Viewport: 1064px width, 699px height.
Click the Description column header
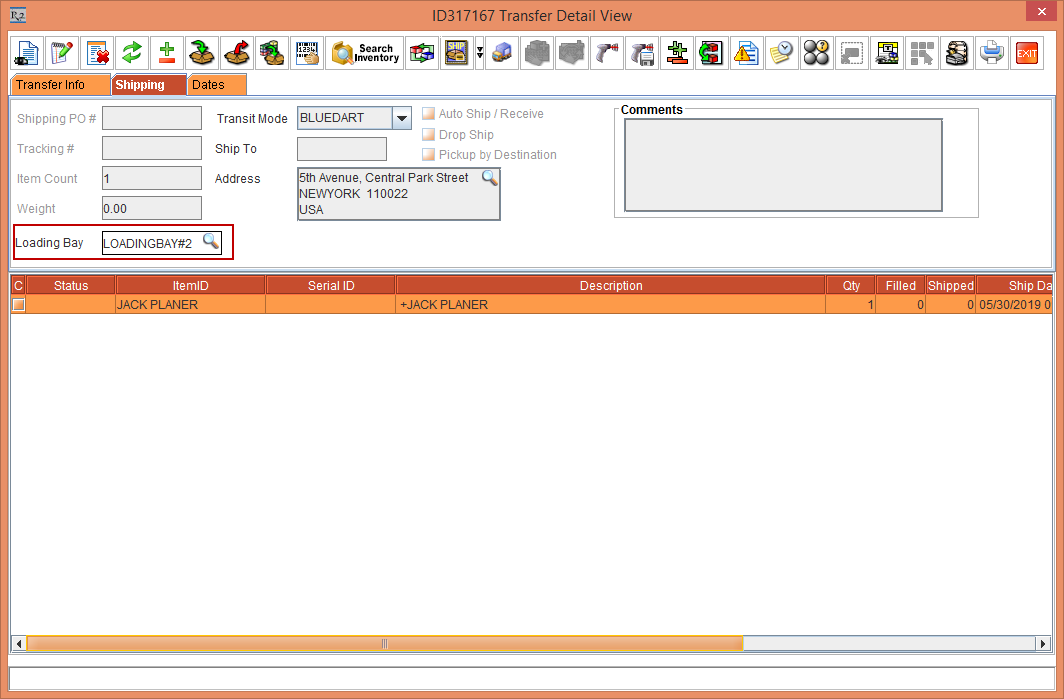pos(610,286)
